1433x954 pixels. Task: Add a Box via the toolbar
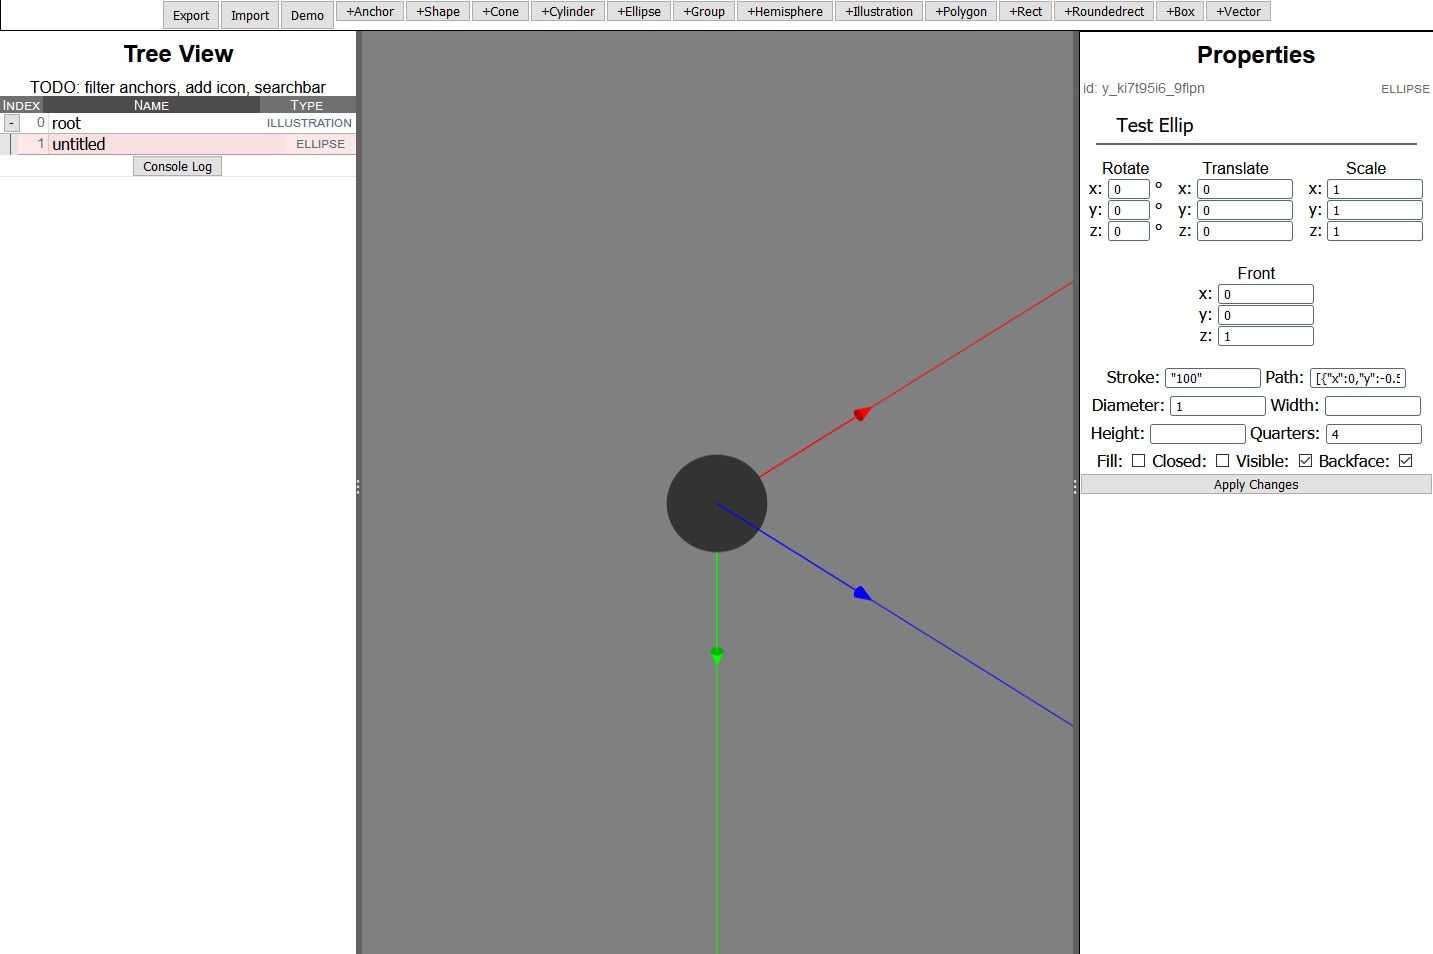click(x=1180, y=12)
